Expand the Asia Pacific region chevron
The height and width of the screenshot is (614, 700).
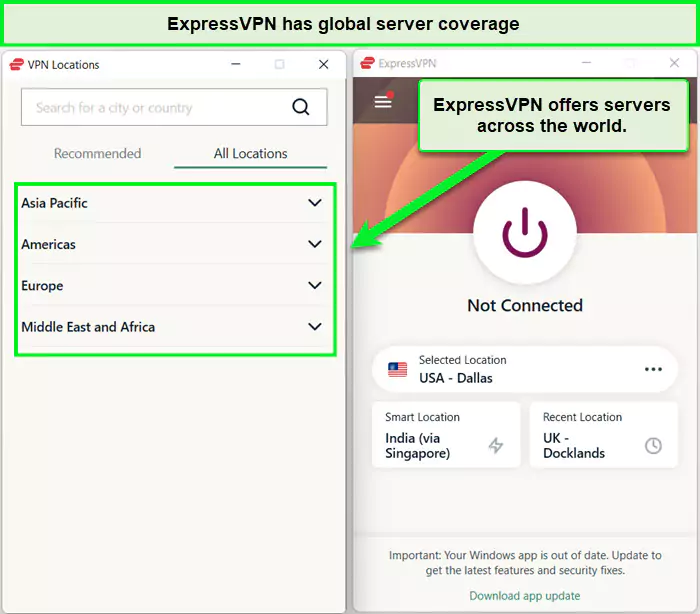[315, 203]
